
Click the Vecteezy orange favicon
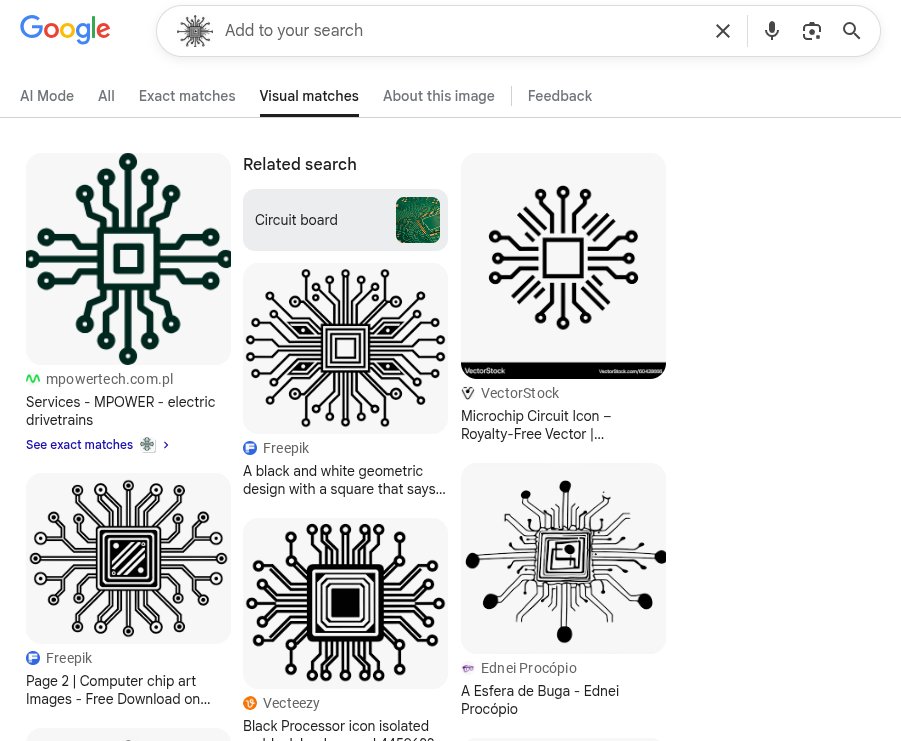tap(250, 703)
